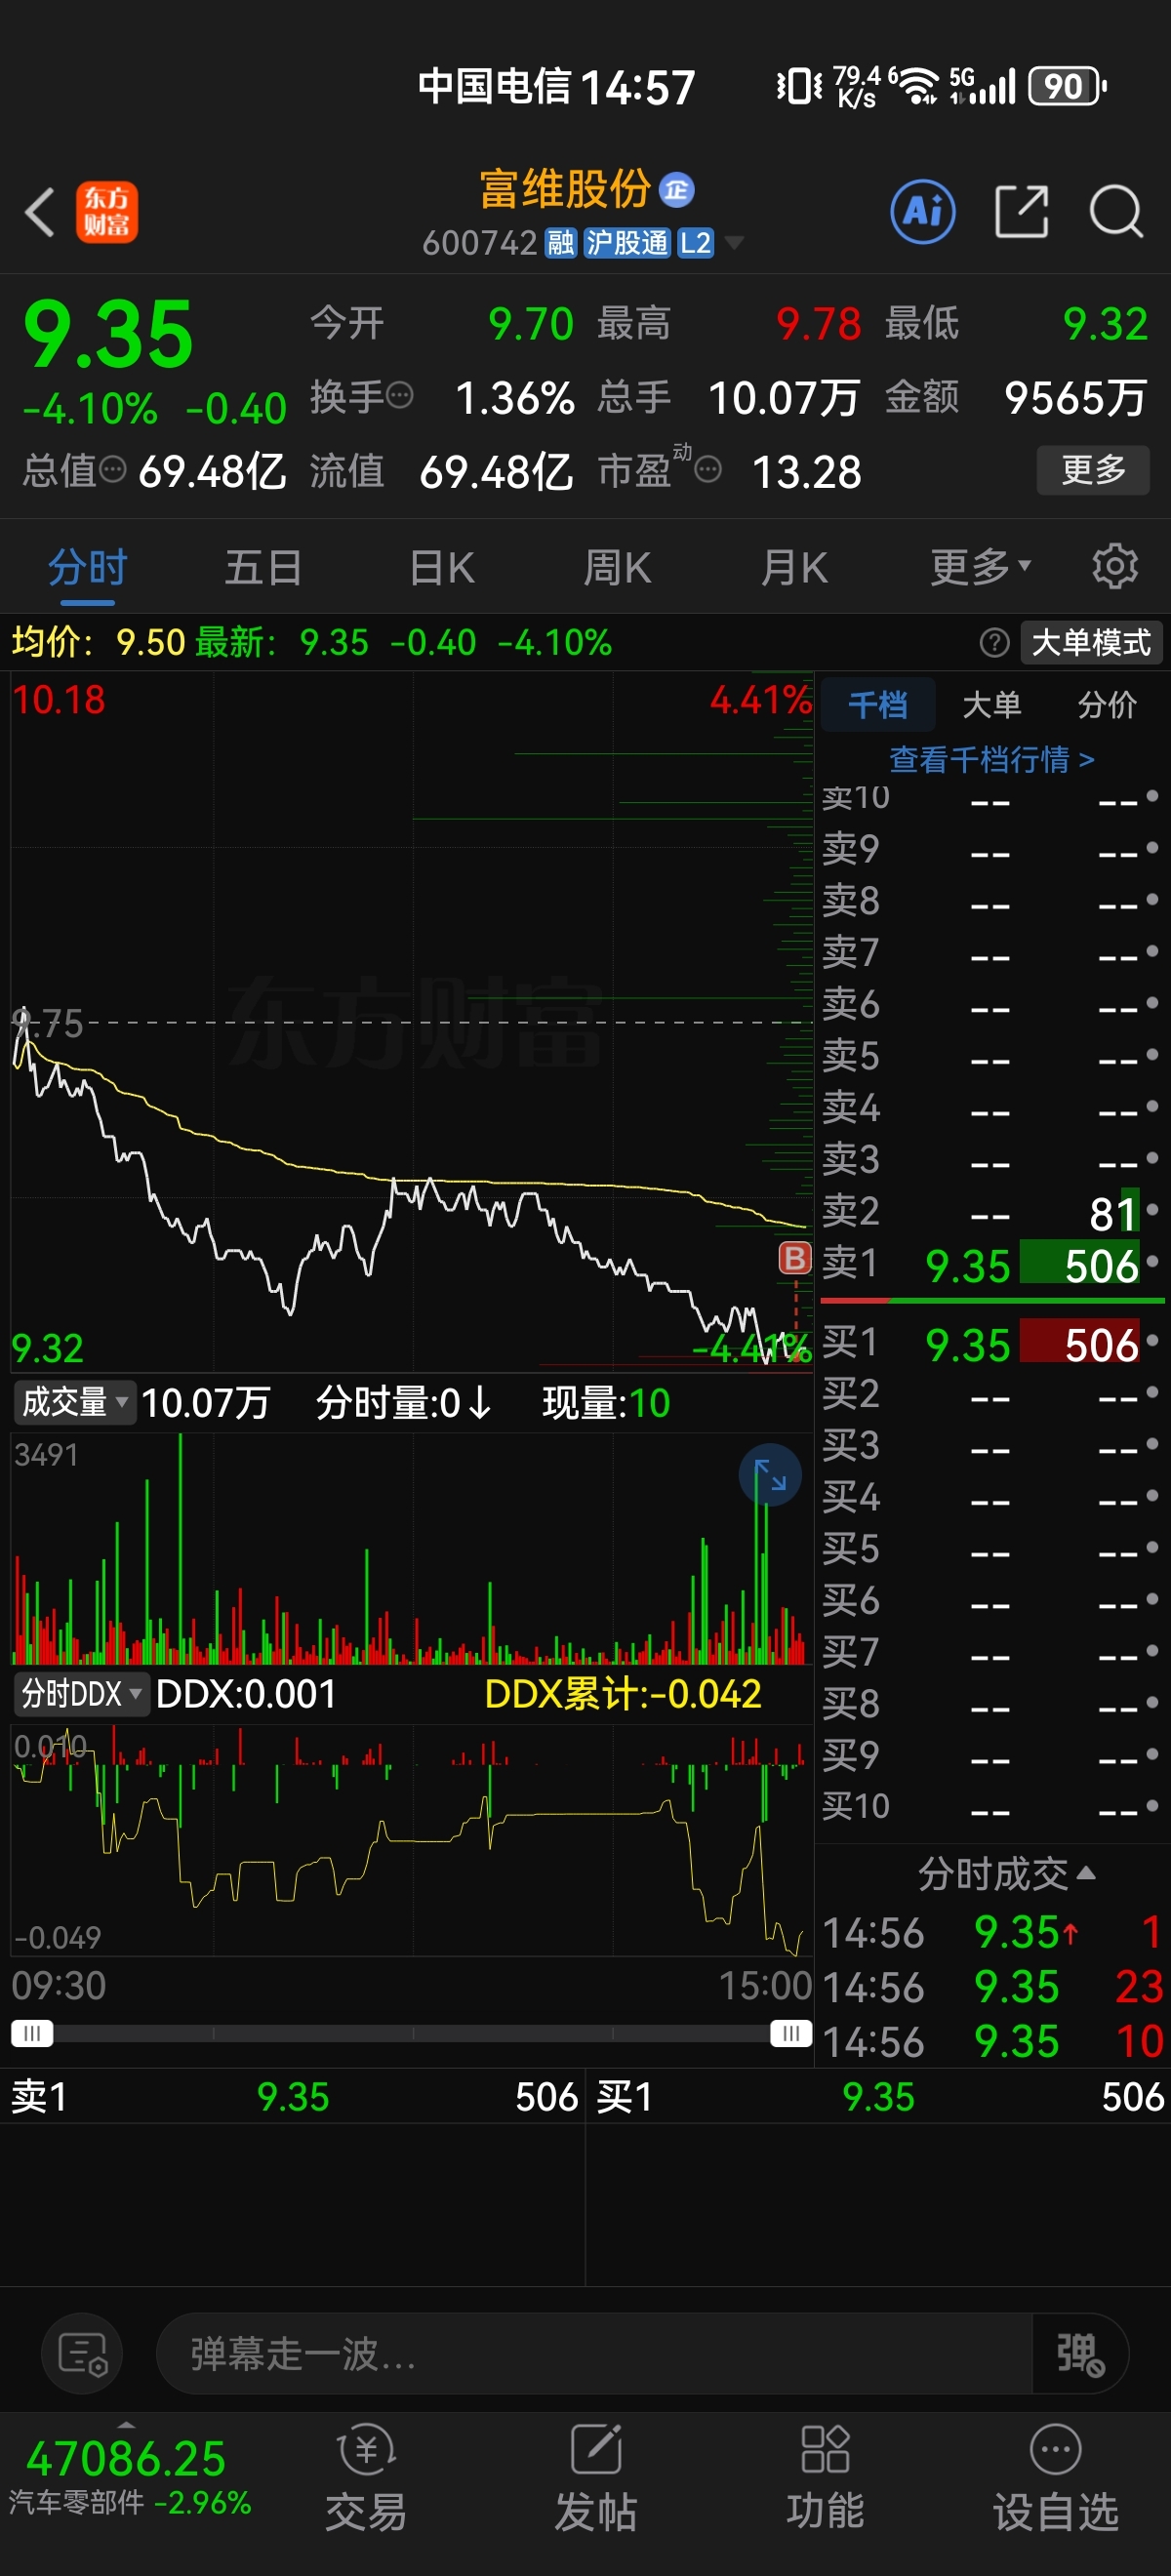Tap the right timeline range handle

[791, 2033]
